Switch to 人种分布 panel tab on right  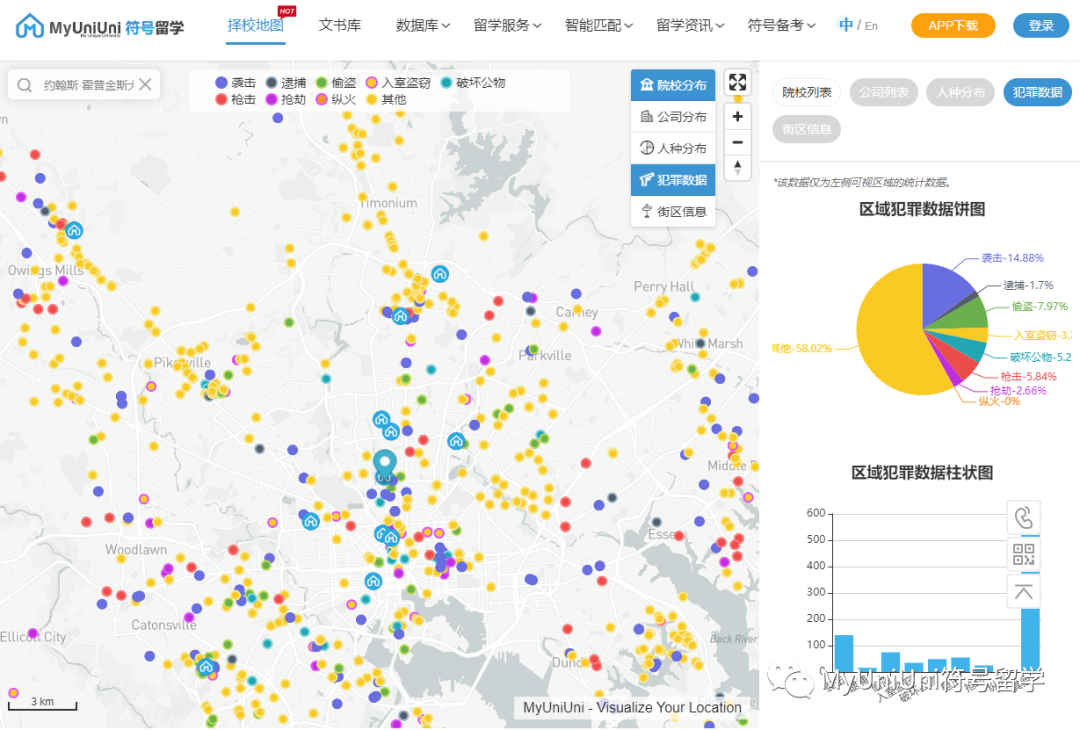pyautogui.click(x=961, y=92)
